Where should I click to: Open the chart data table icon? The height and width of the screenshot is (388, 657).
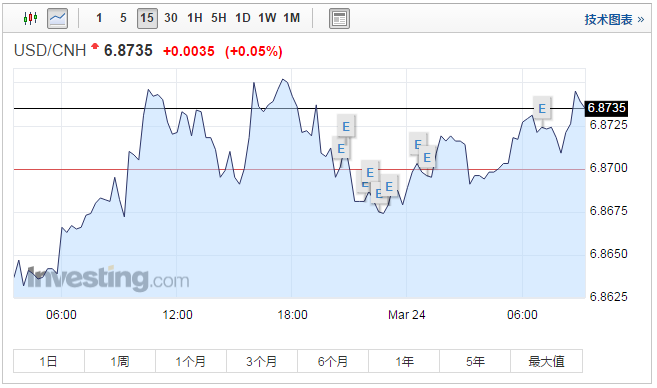(339, 19)
